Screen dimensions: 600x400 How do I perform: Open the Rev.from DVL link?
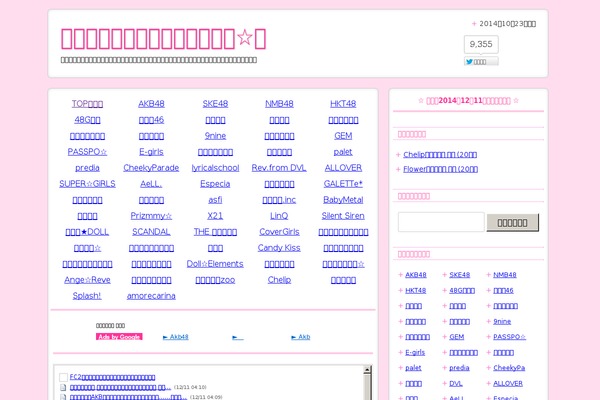click(279, 168)
